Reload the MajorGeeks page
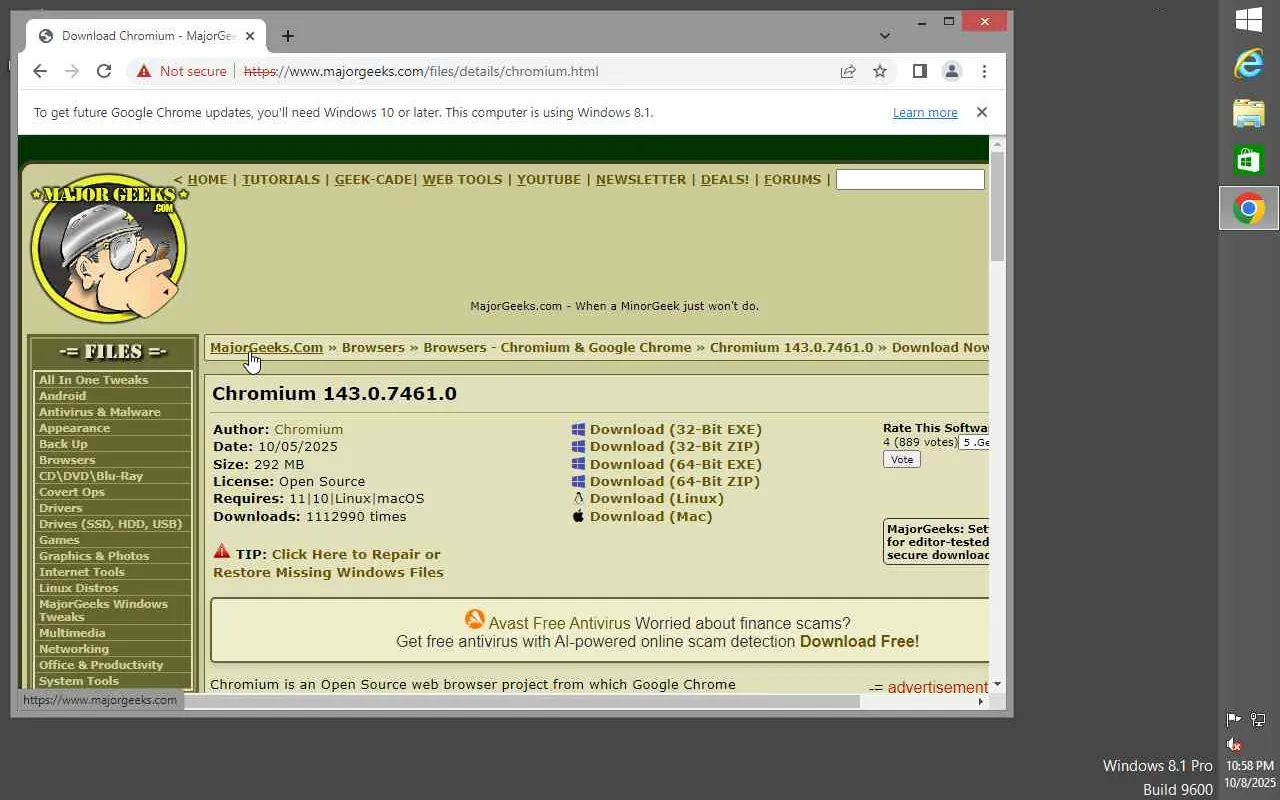Viewport: 1280px width, 800px height. click(x=104, y=71)
